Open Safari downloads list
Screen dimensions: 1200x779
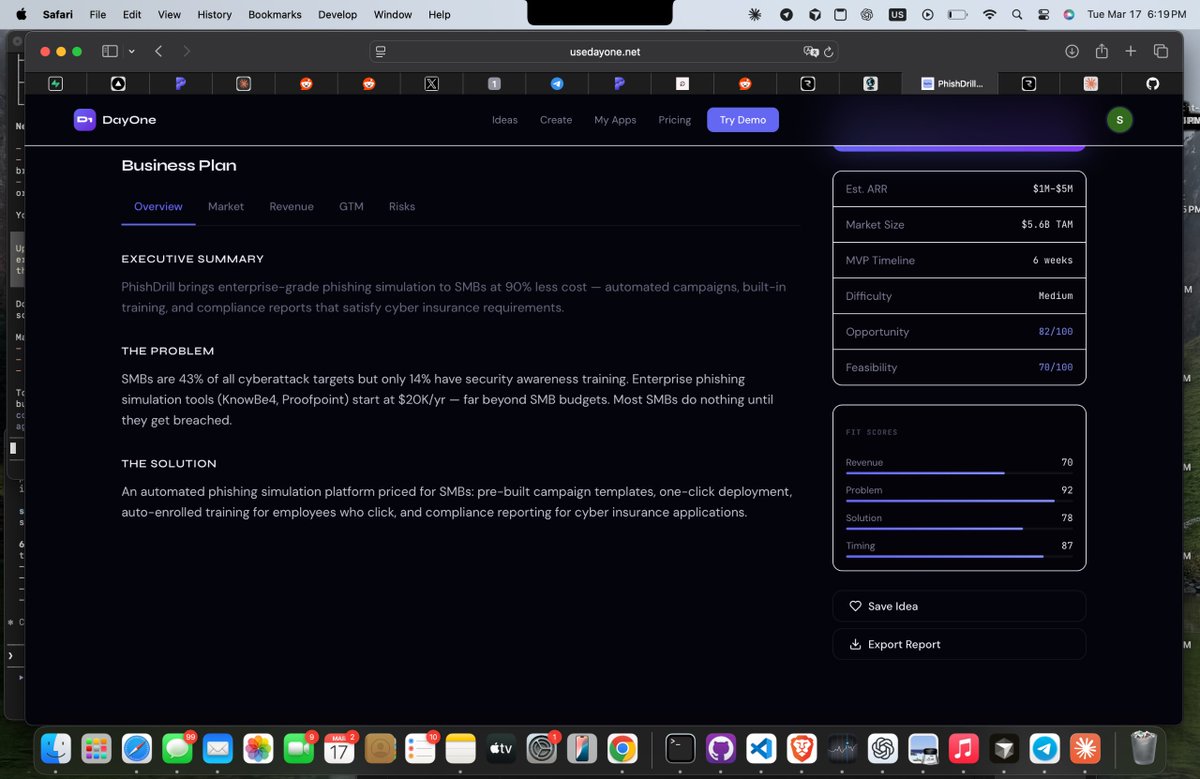click(1071, 51)
